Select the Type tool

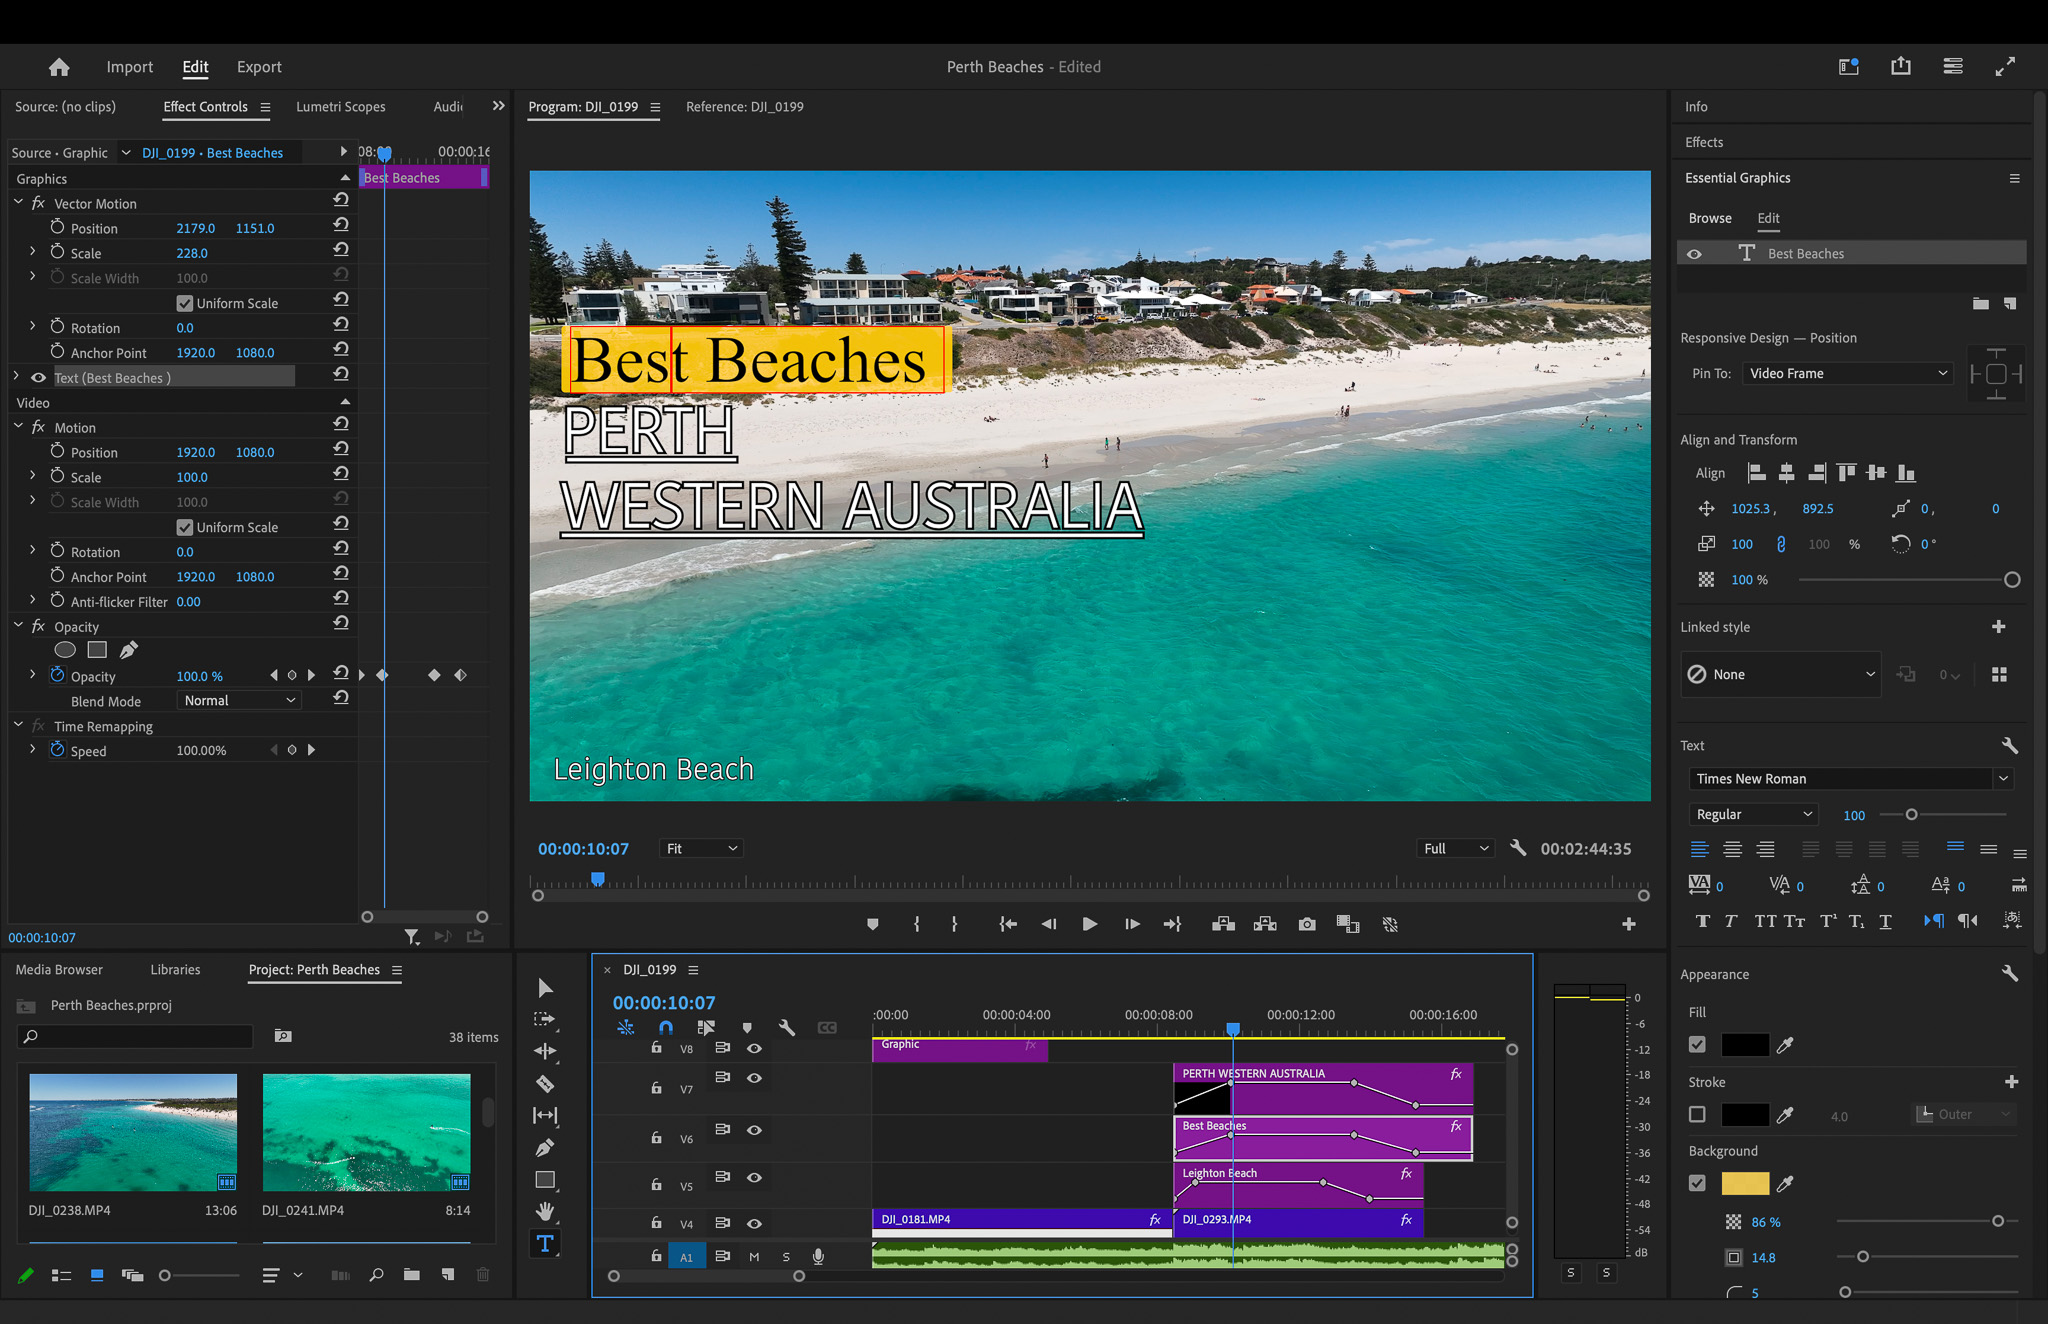click(545, 1244)
